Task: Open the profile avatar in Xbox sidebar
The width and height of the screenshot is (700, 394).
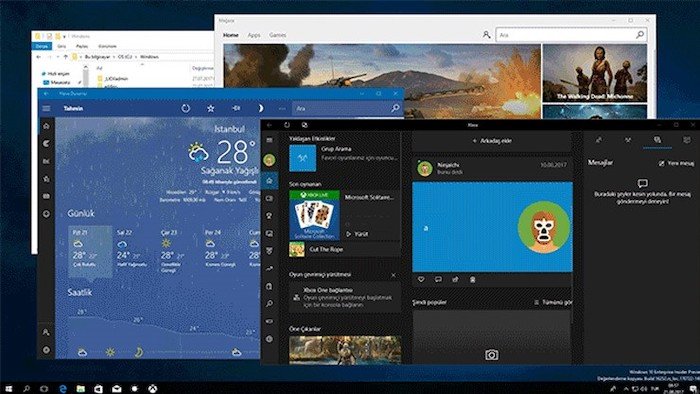Action: click(x=269, y=160)
